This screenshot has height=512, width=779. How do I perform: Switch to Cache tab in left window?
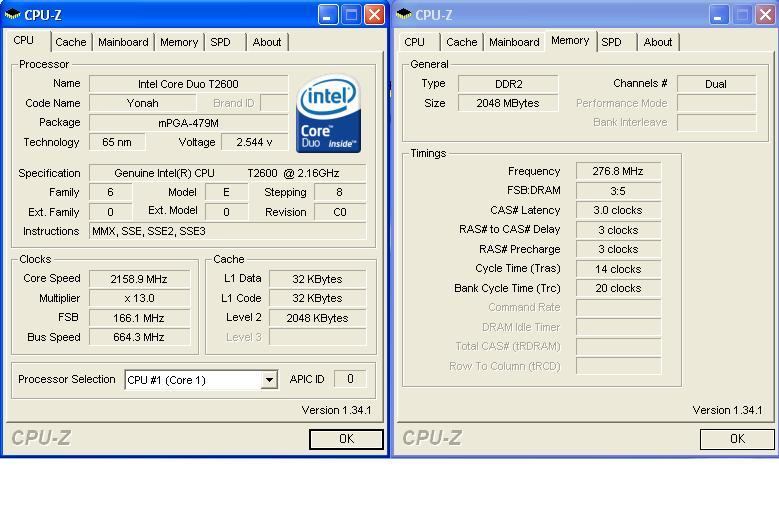click(x=71, y=42)
